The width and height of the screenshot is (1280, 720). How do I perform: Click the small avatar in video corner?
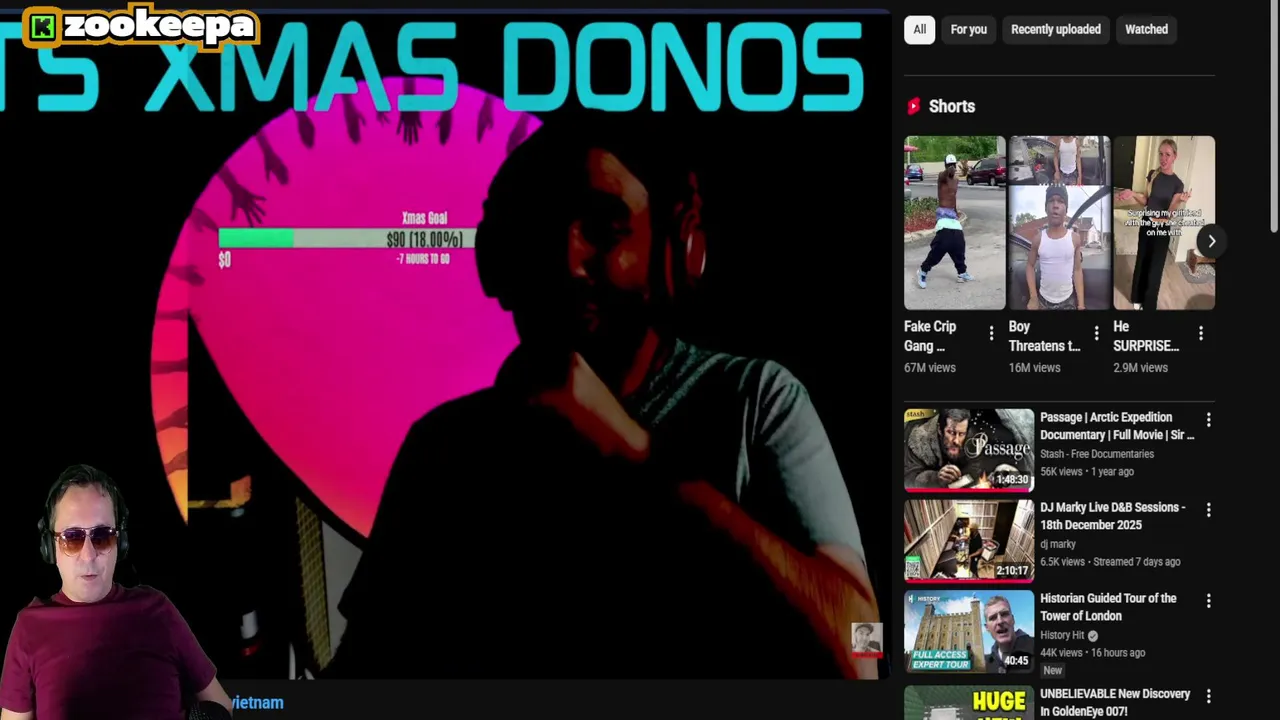tap(866, 638)
